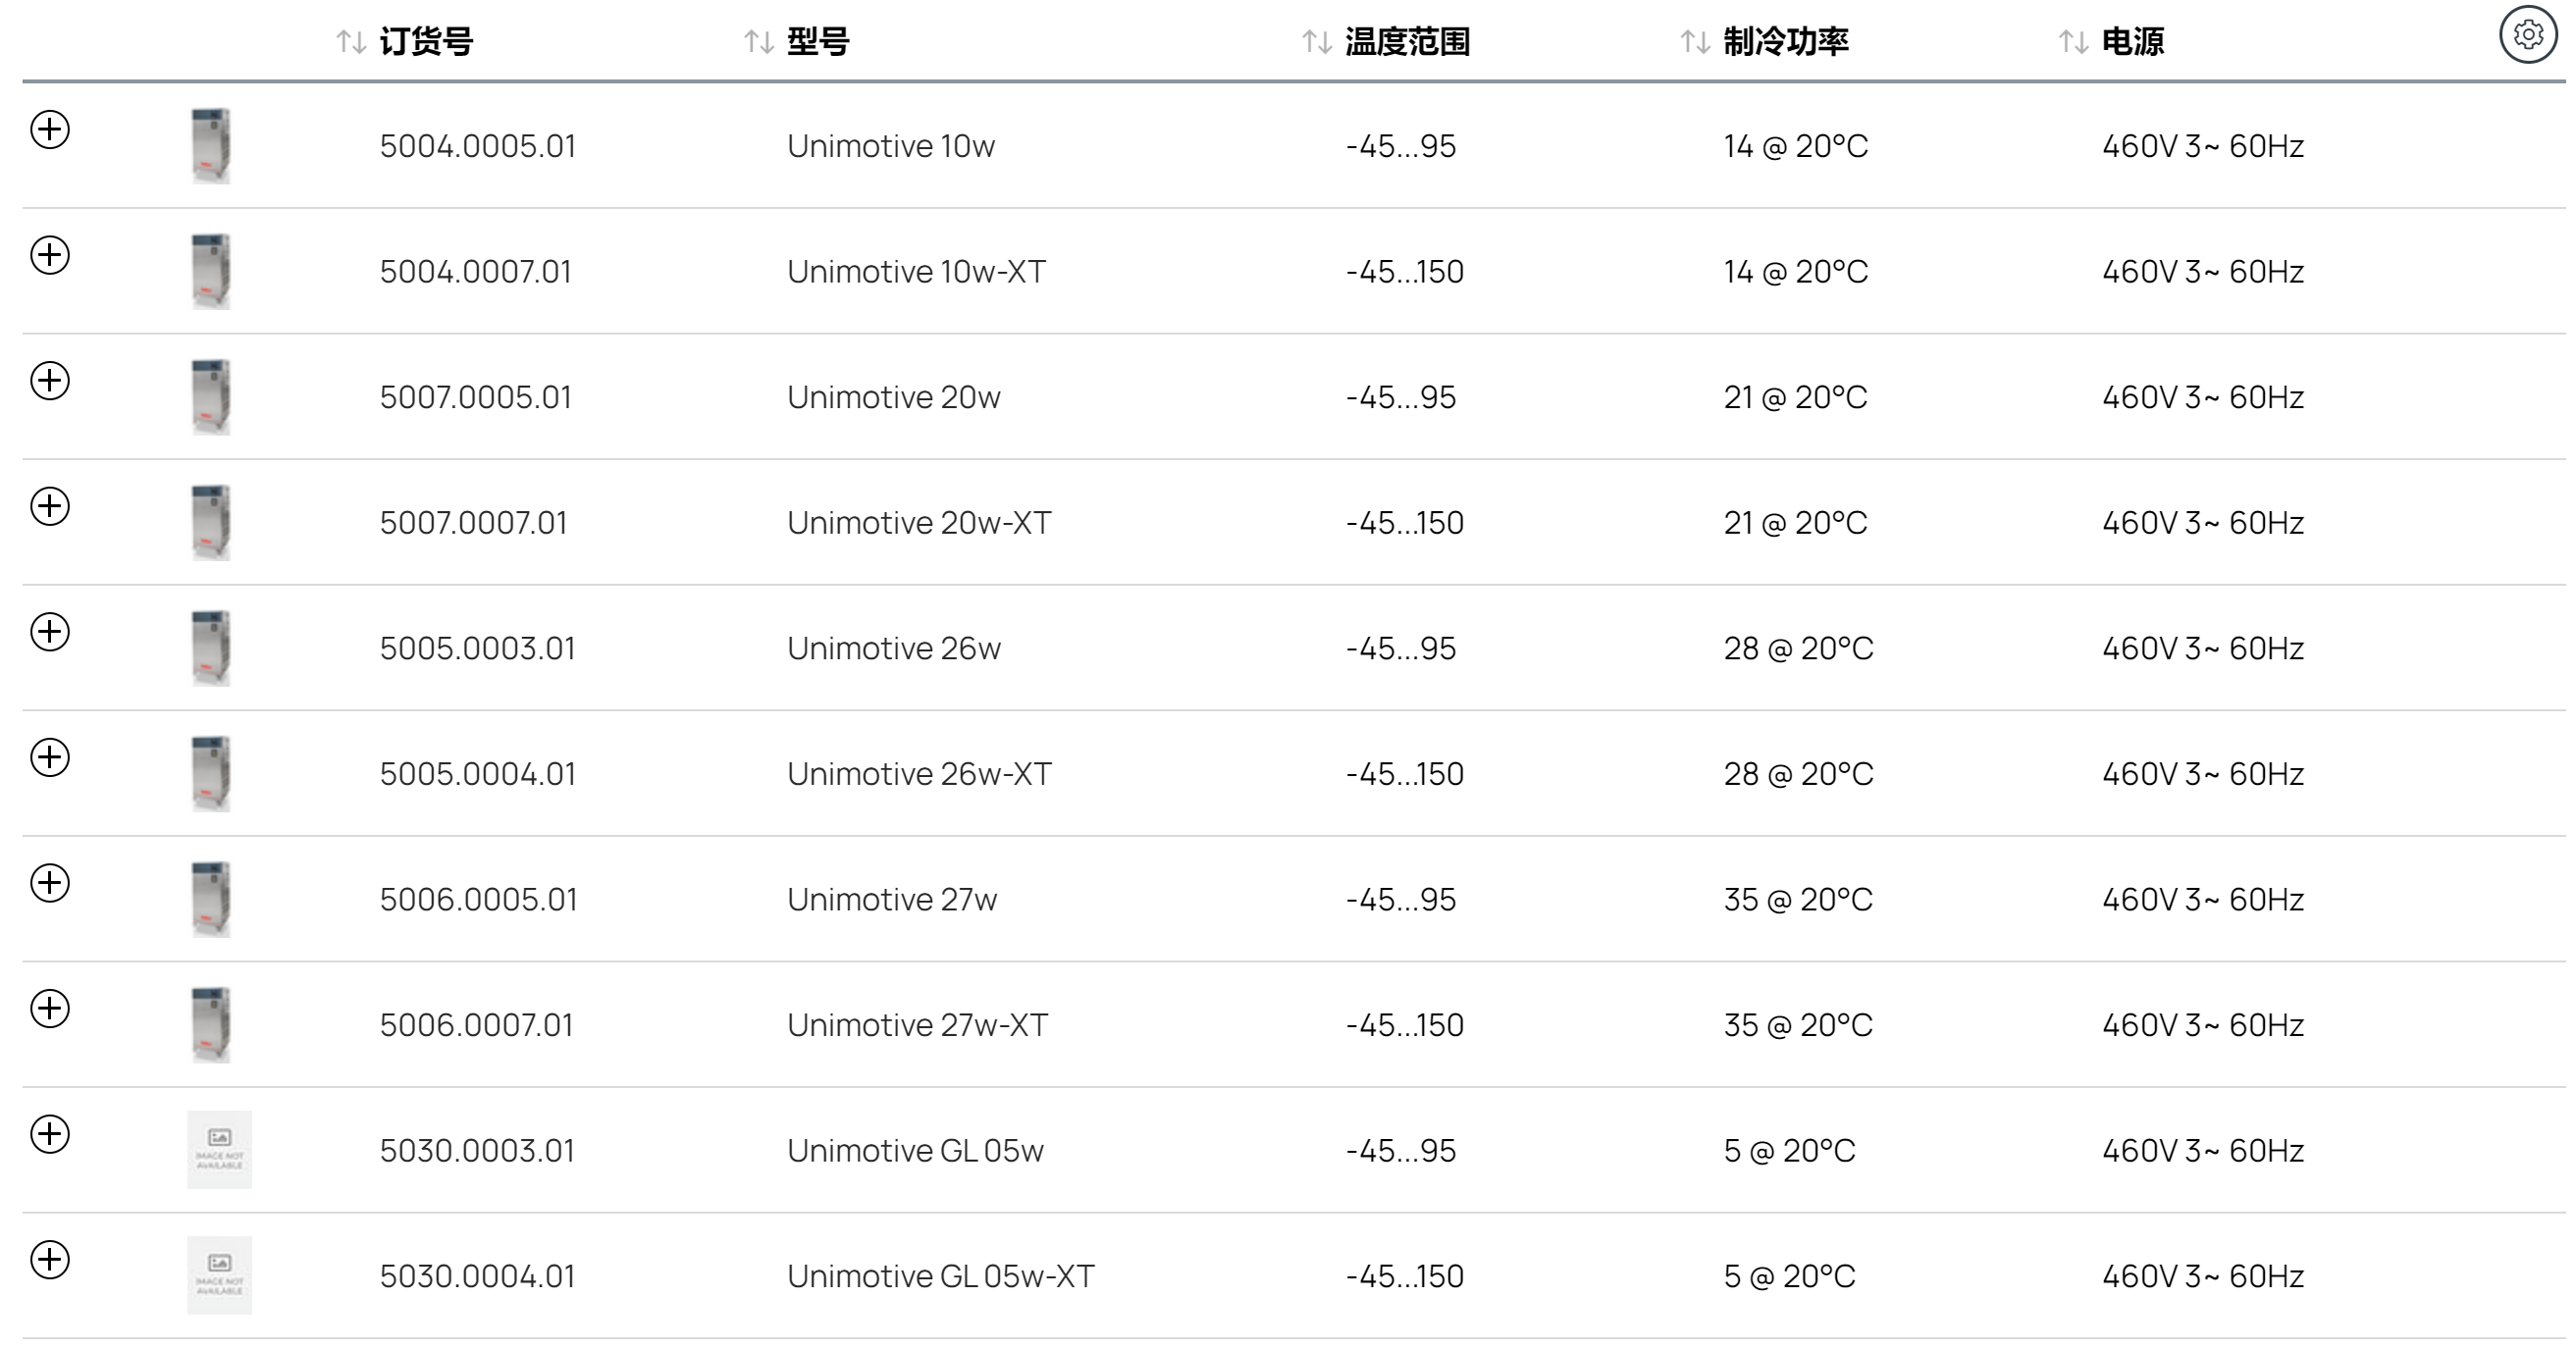Sort by 制冷功率 column arrows

(x=1695, y=42)
